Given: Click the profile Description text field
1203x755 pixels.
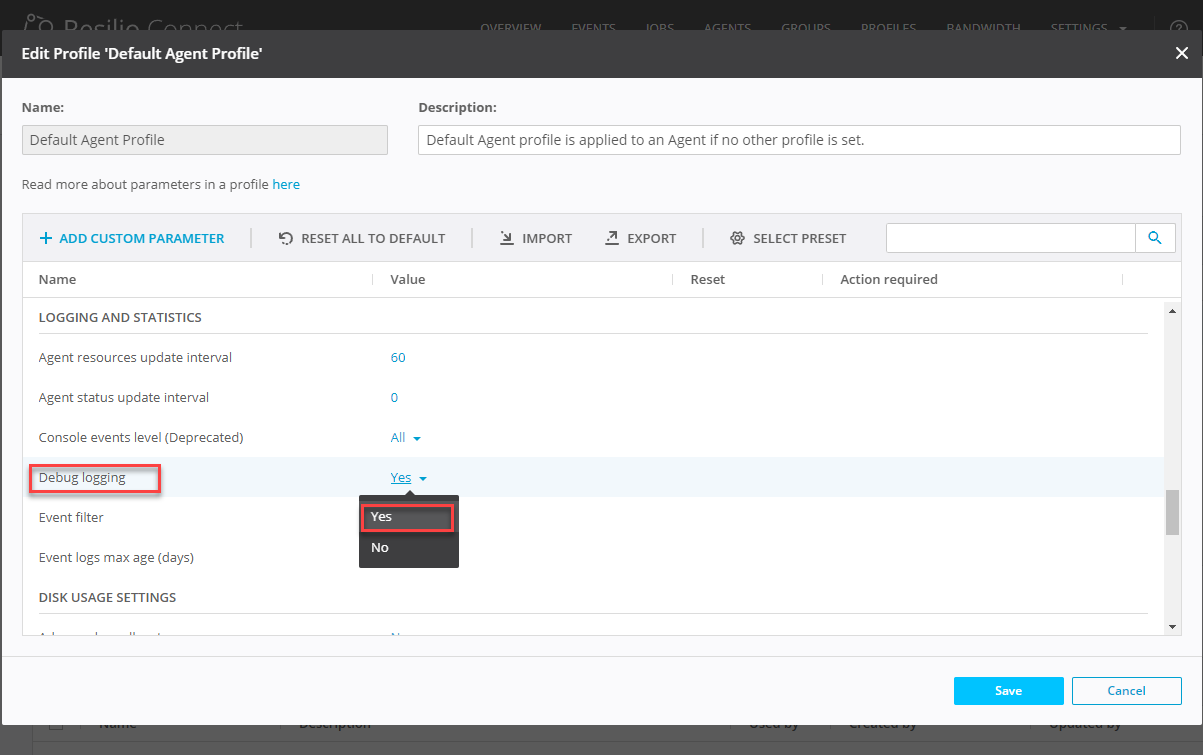Looking at the screenshot, I should click(x=798, y=140).
